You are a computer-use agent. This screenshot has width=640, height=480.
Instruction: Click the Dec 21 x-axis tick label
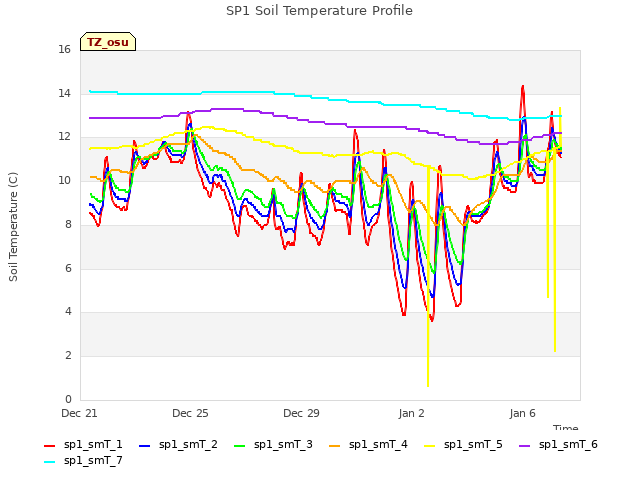79,413
